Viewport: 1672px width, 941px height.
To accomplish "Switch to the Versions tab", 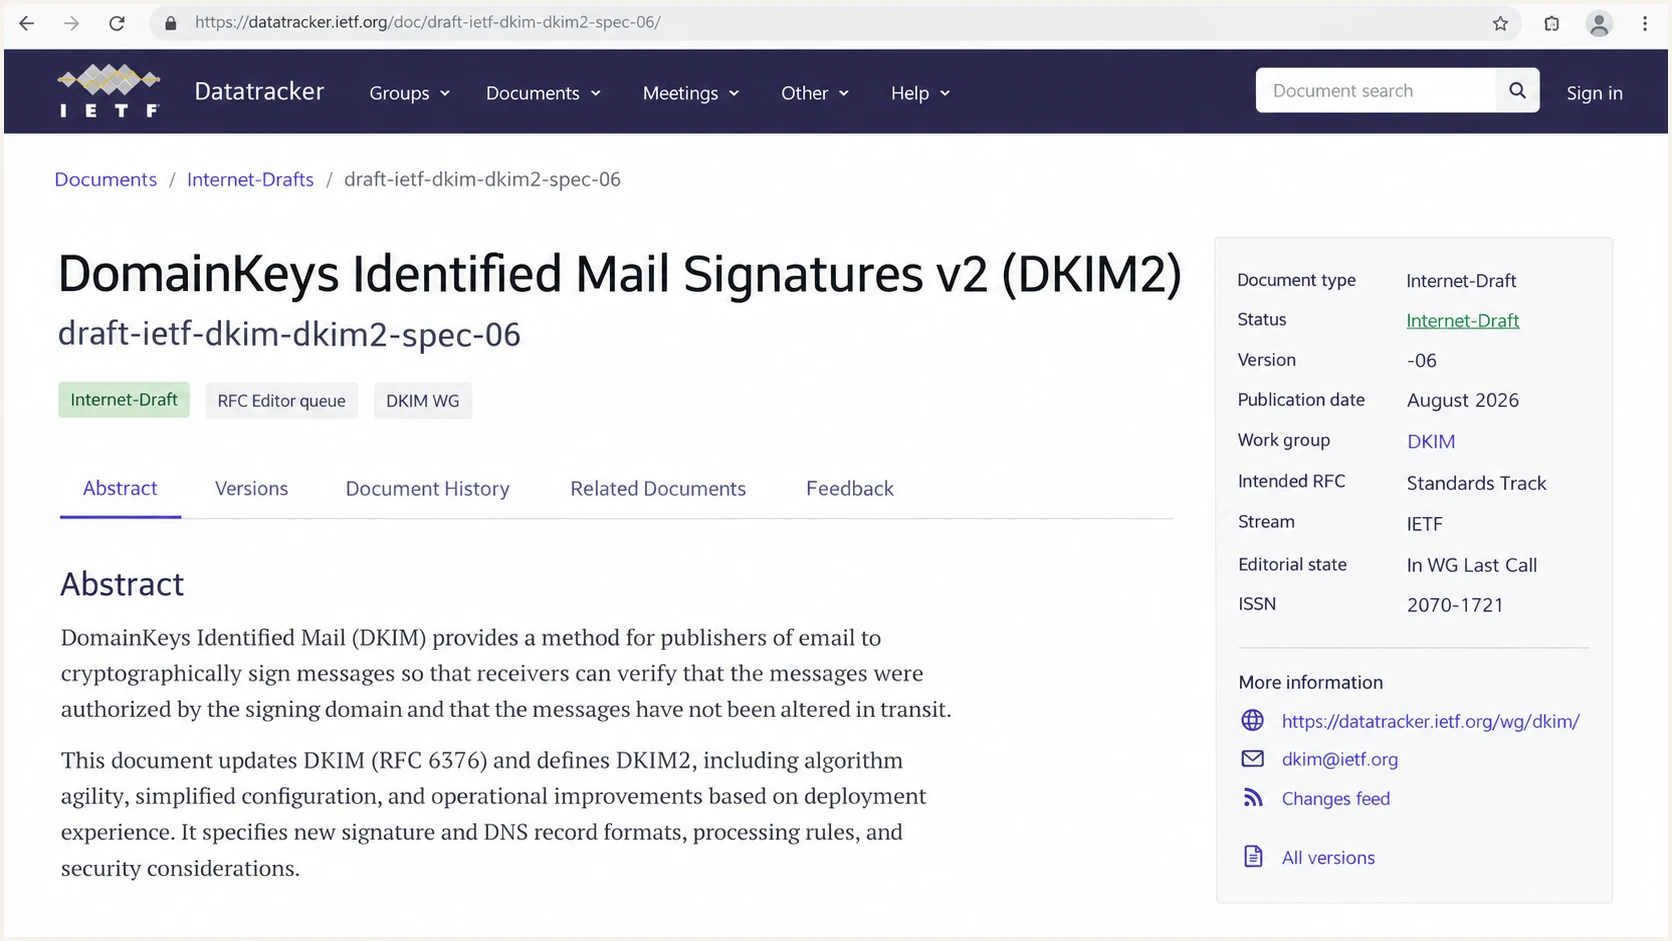I will tap(251, 488).
